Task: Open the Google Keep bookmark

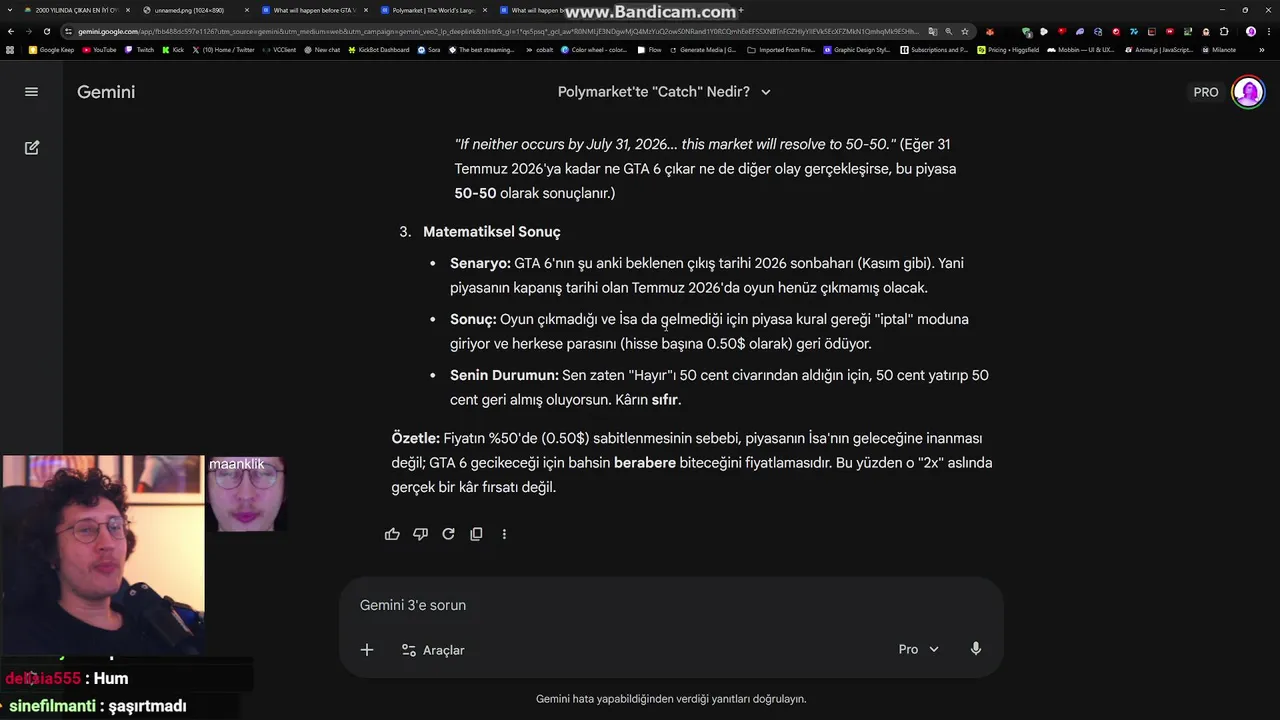Action: coord(51,49)
